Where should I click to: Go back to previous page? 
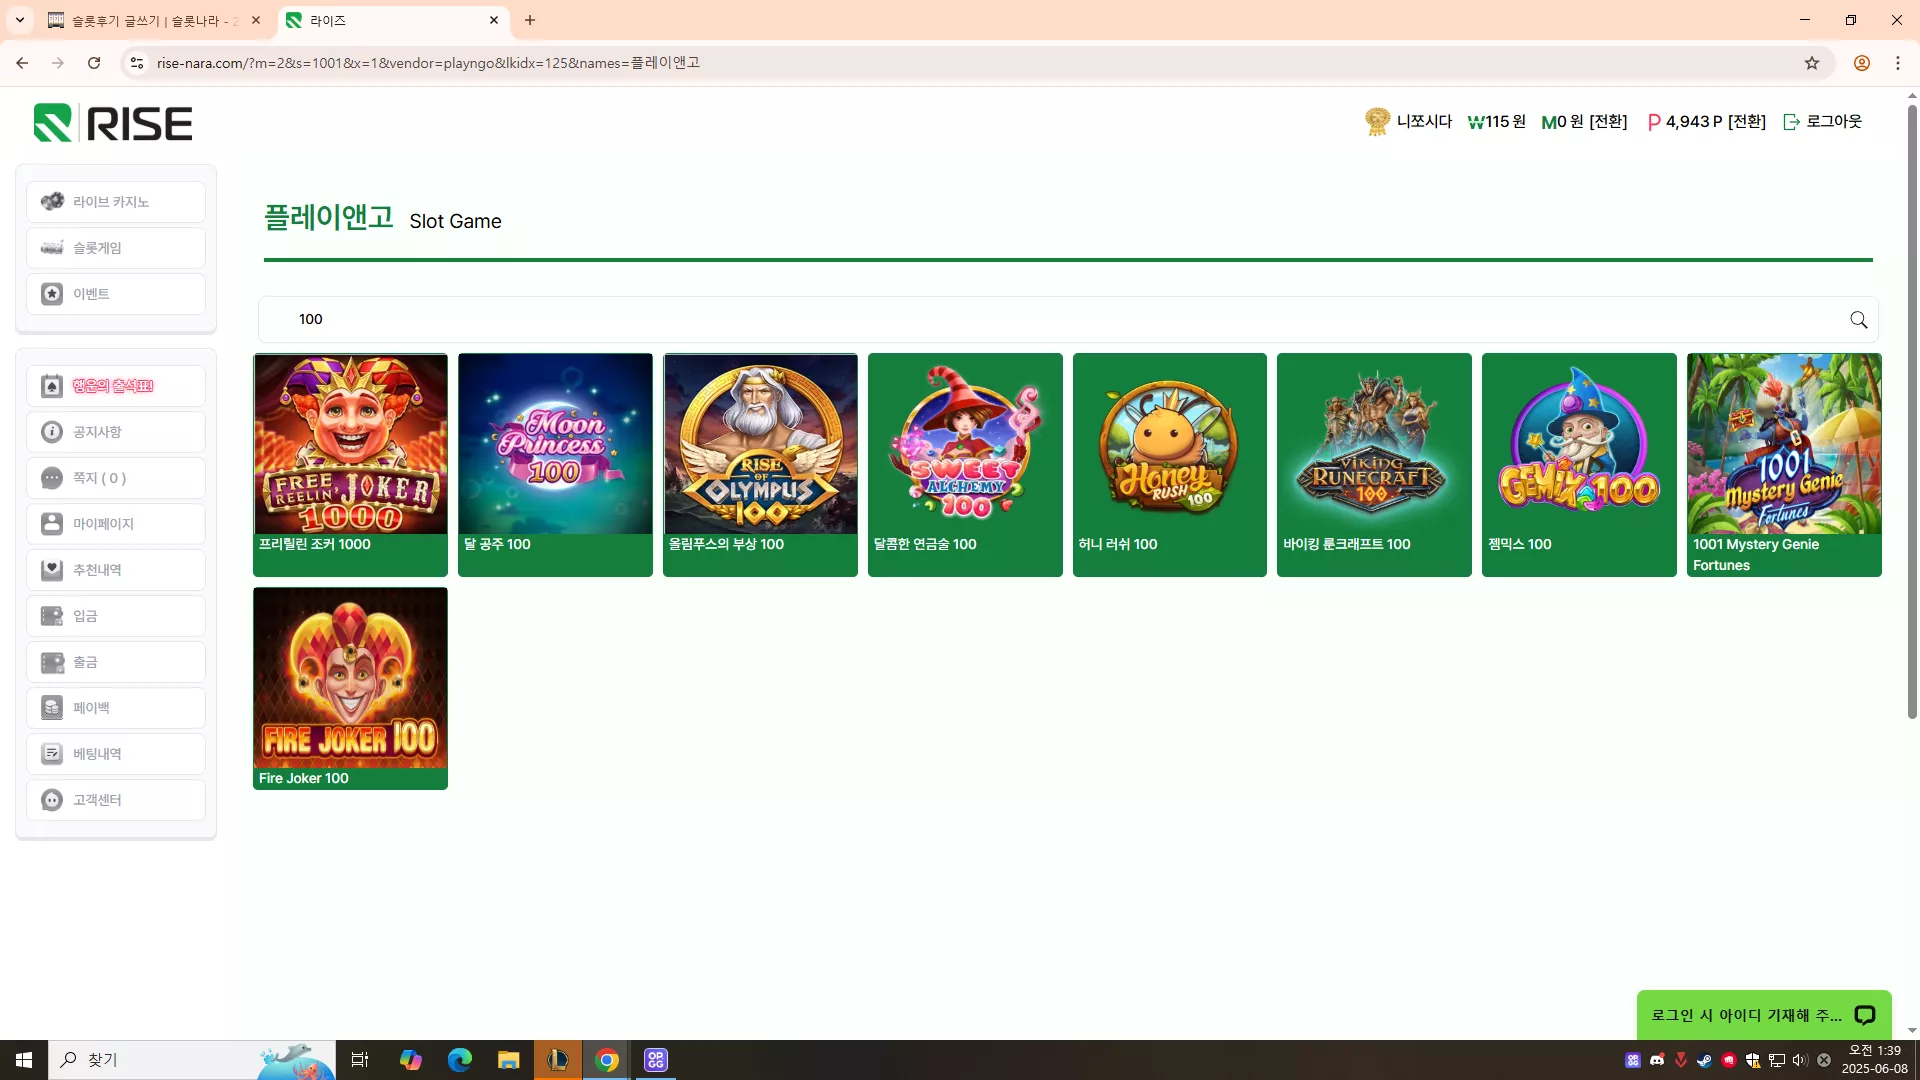click(x=22, y=63)
